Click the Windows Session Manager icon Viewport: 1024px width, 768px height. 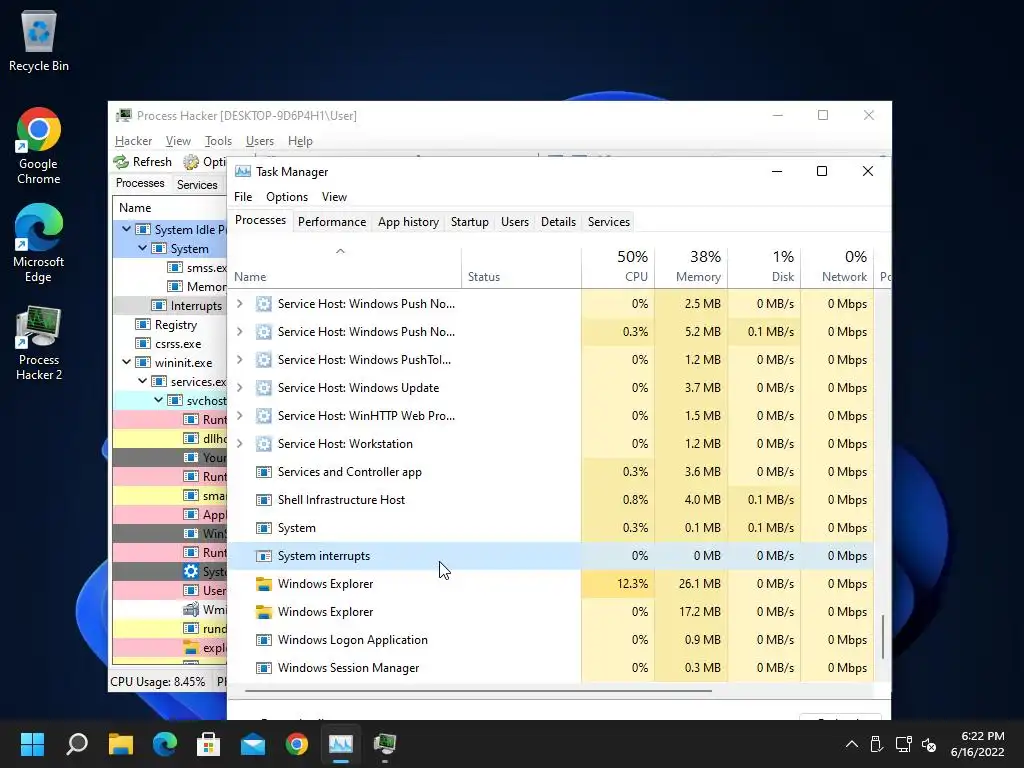[264, 668]
